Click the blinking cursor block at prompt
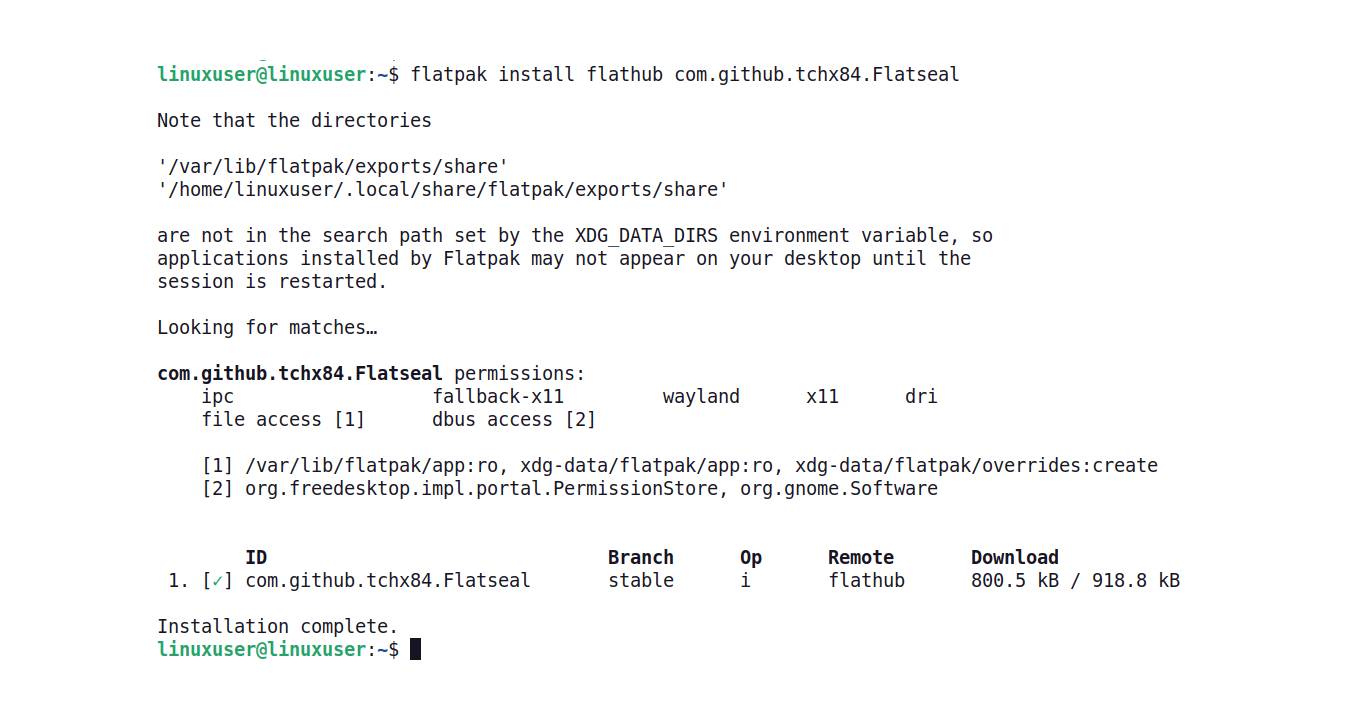This screenshot has width=1366, height=720. (x=416, y=649)
